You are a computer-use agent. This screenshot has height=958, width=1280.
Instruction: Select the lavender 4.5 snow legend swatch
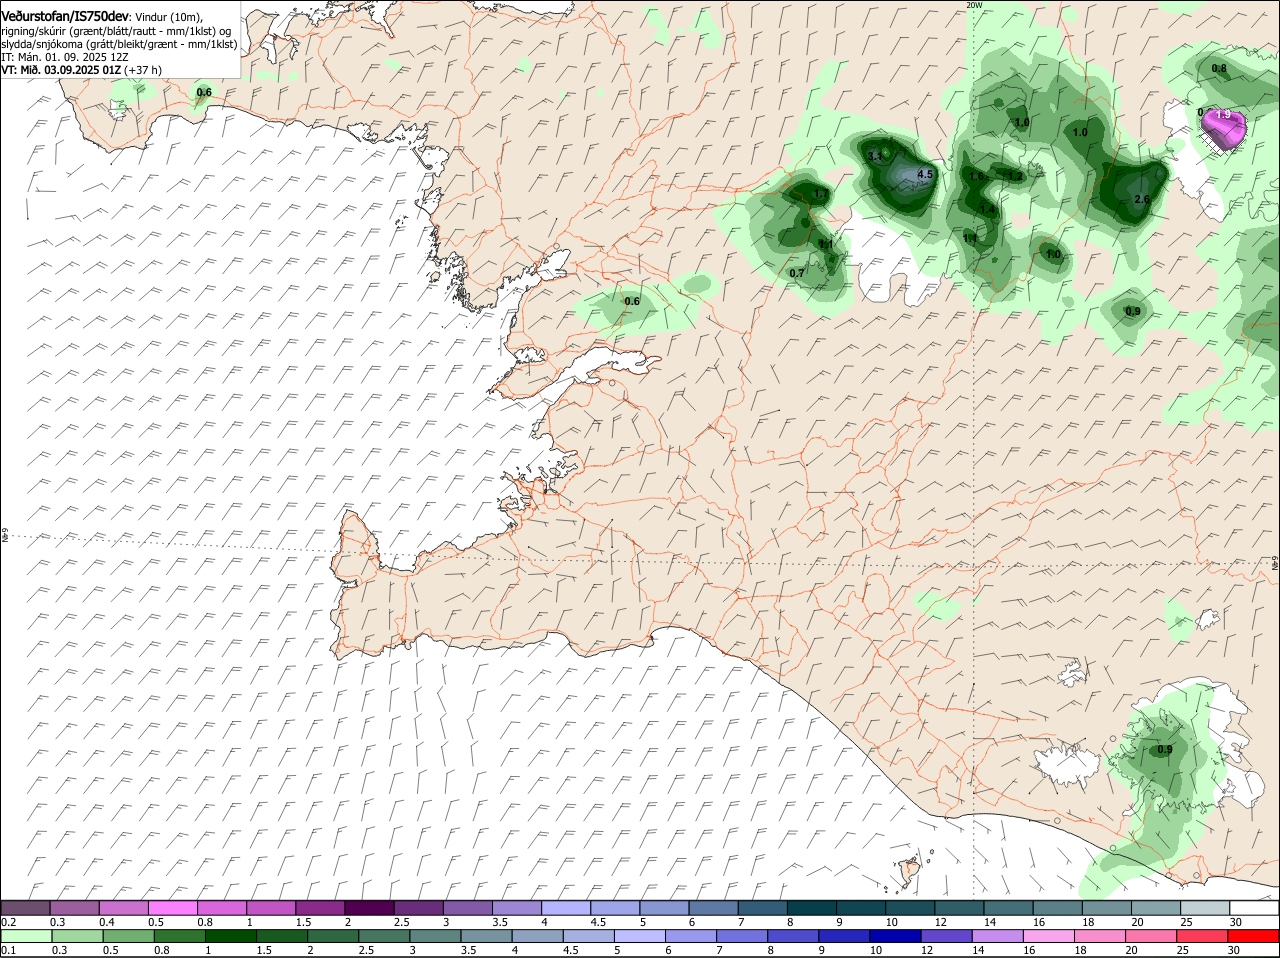click(615, 908)
